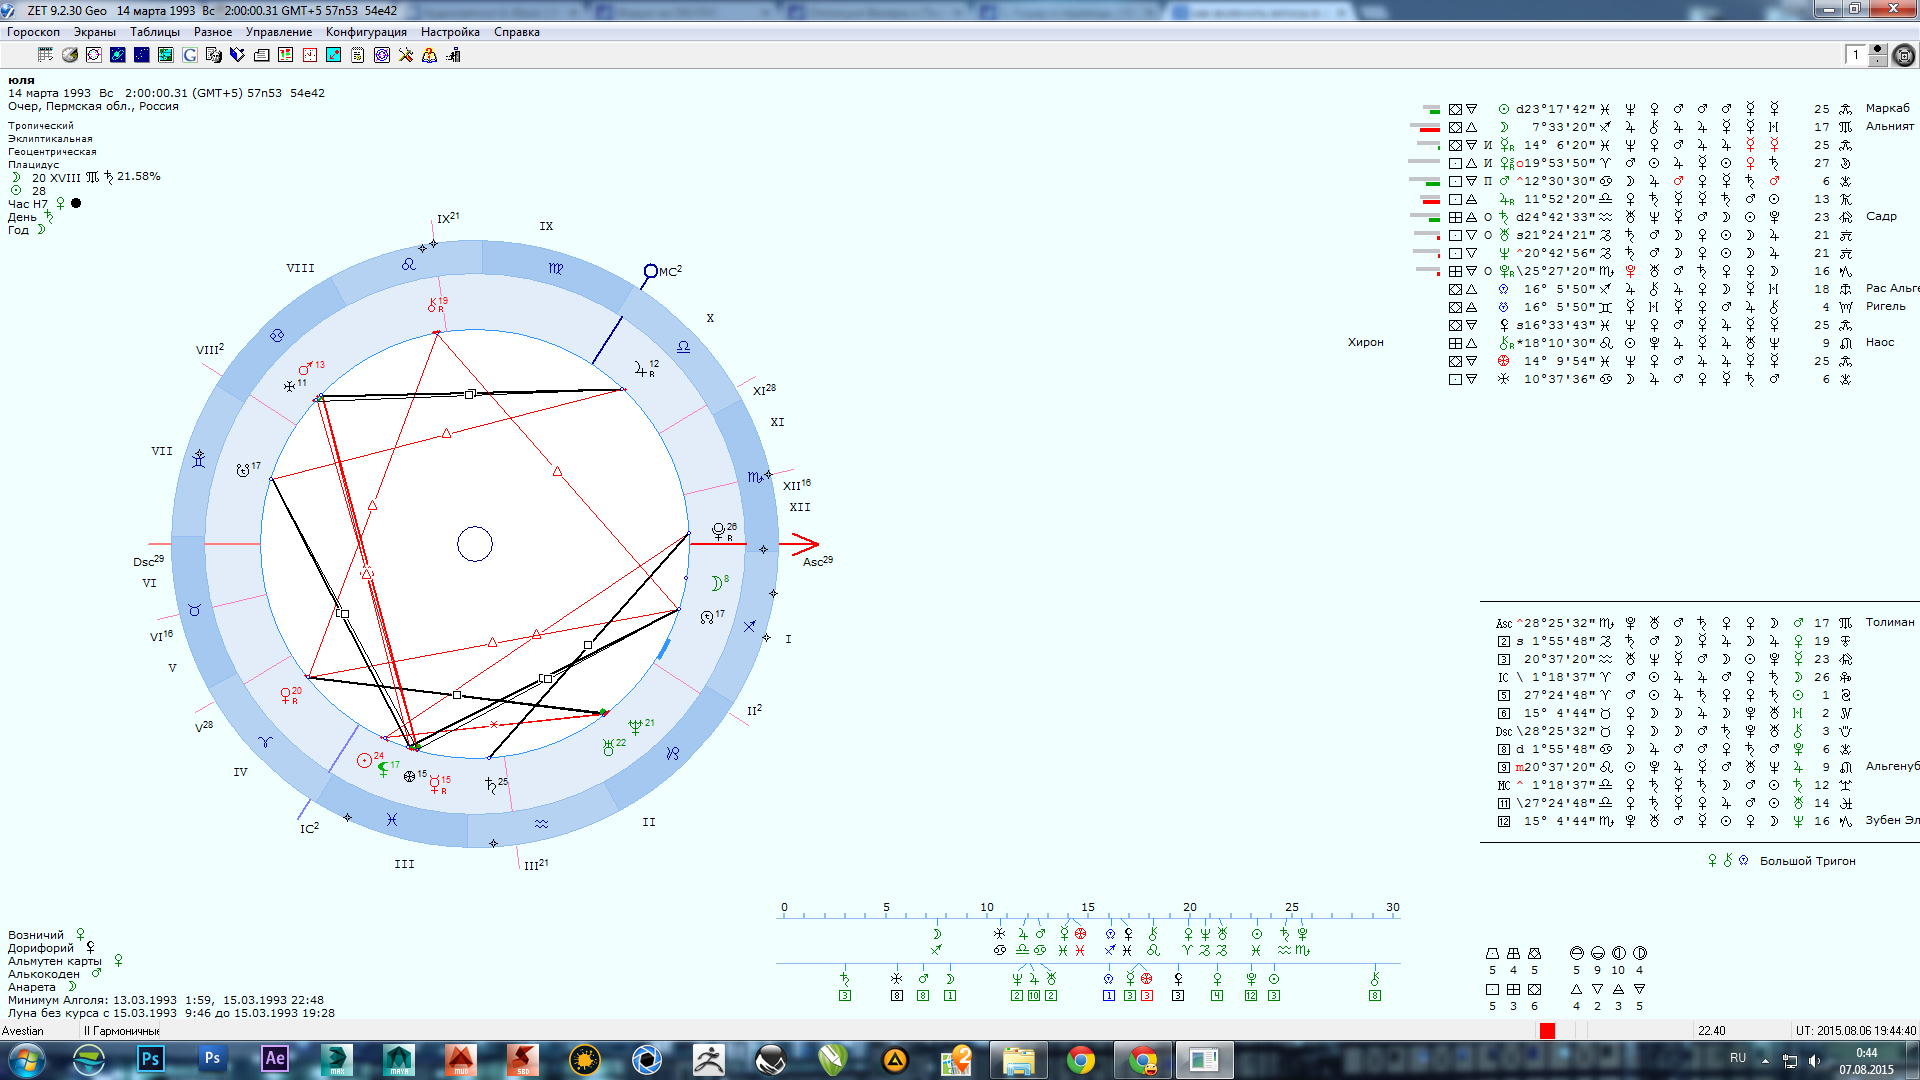Open the Гороскоп menu

coord(33,32)
